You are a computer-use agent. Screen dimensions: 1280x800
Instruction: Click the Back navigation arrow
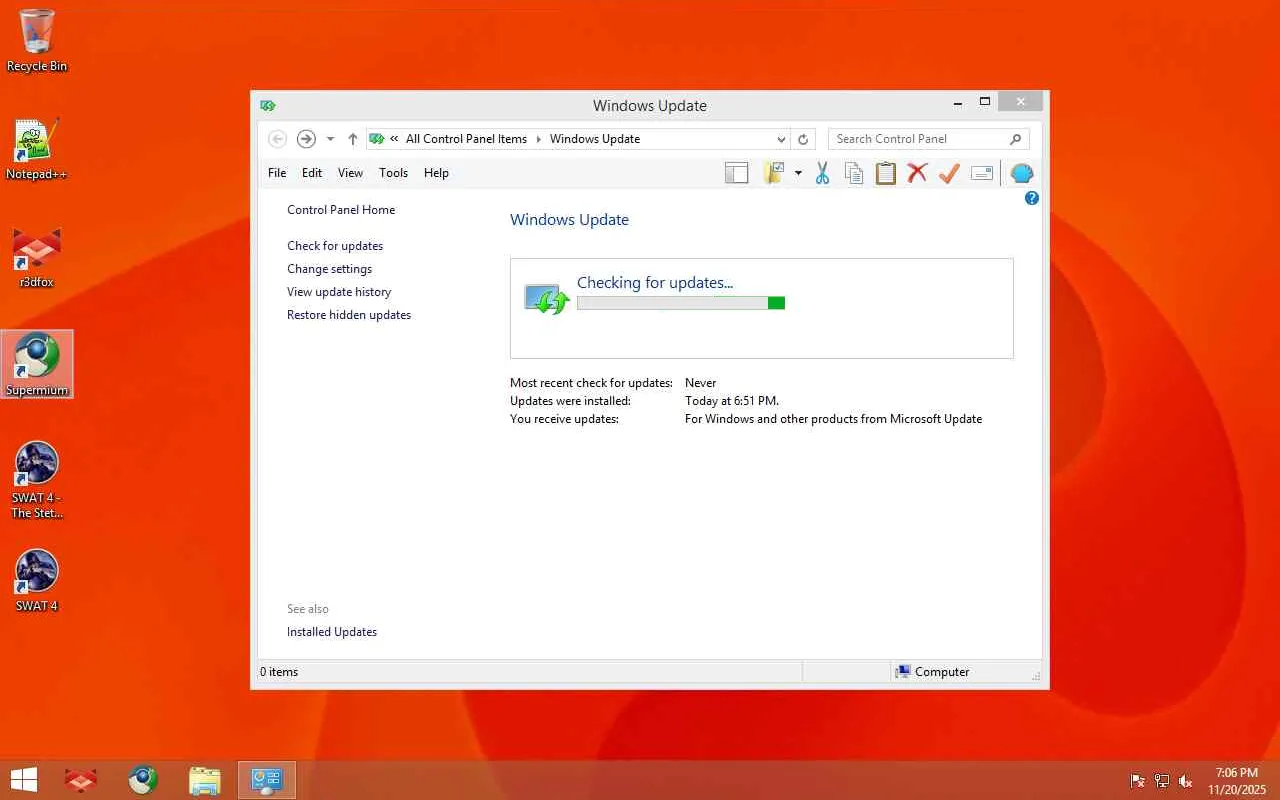click(x=278, y=139)
